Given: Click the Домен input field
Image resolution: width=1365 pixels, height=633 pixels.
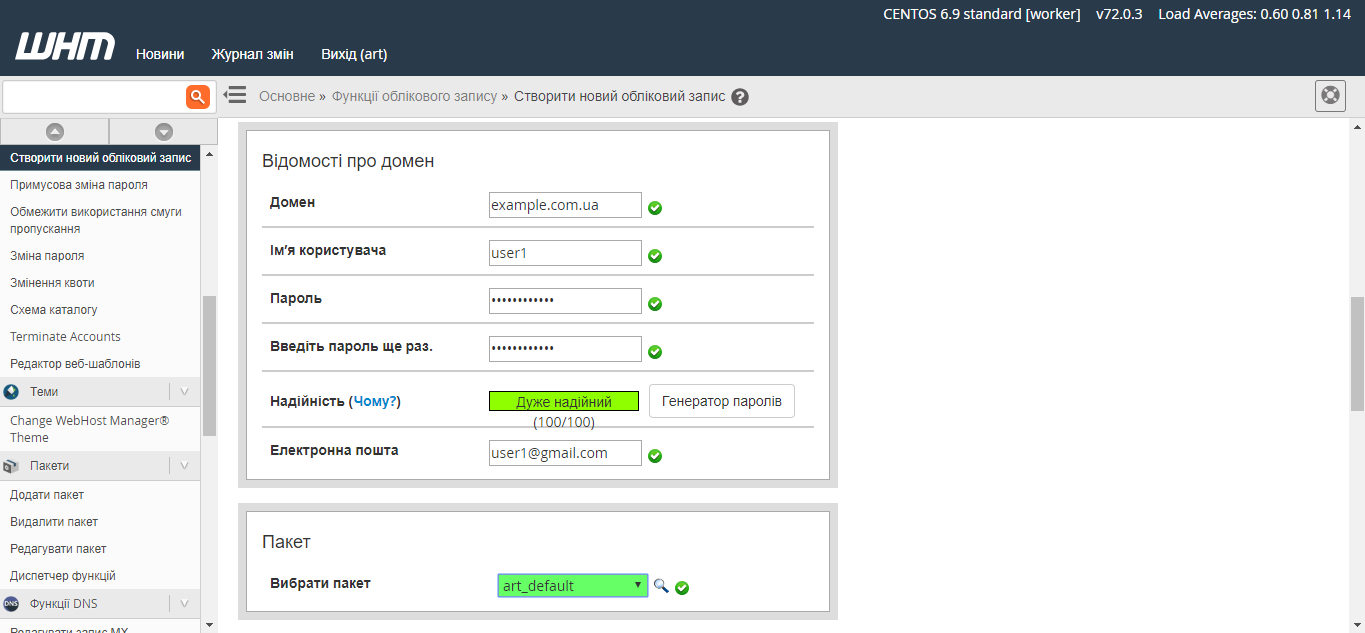Looking at the screenshot, I should click(x=565, y=205).
